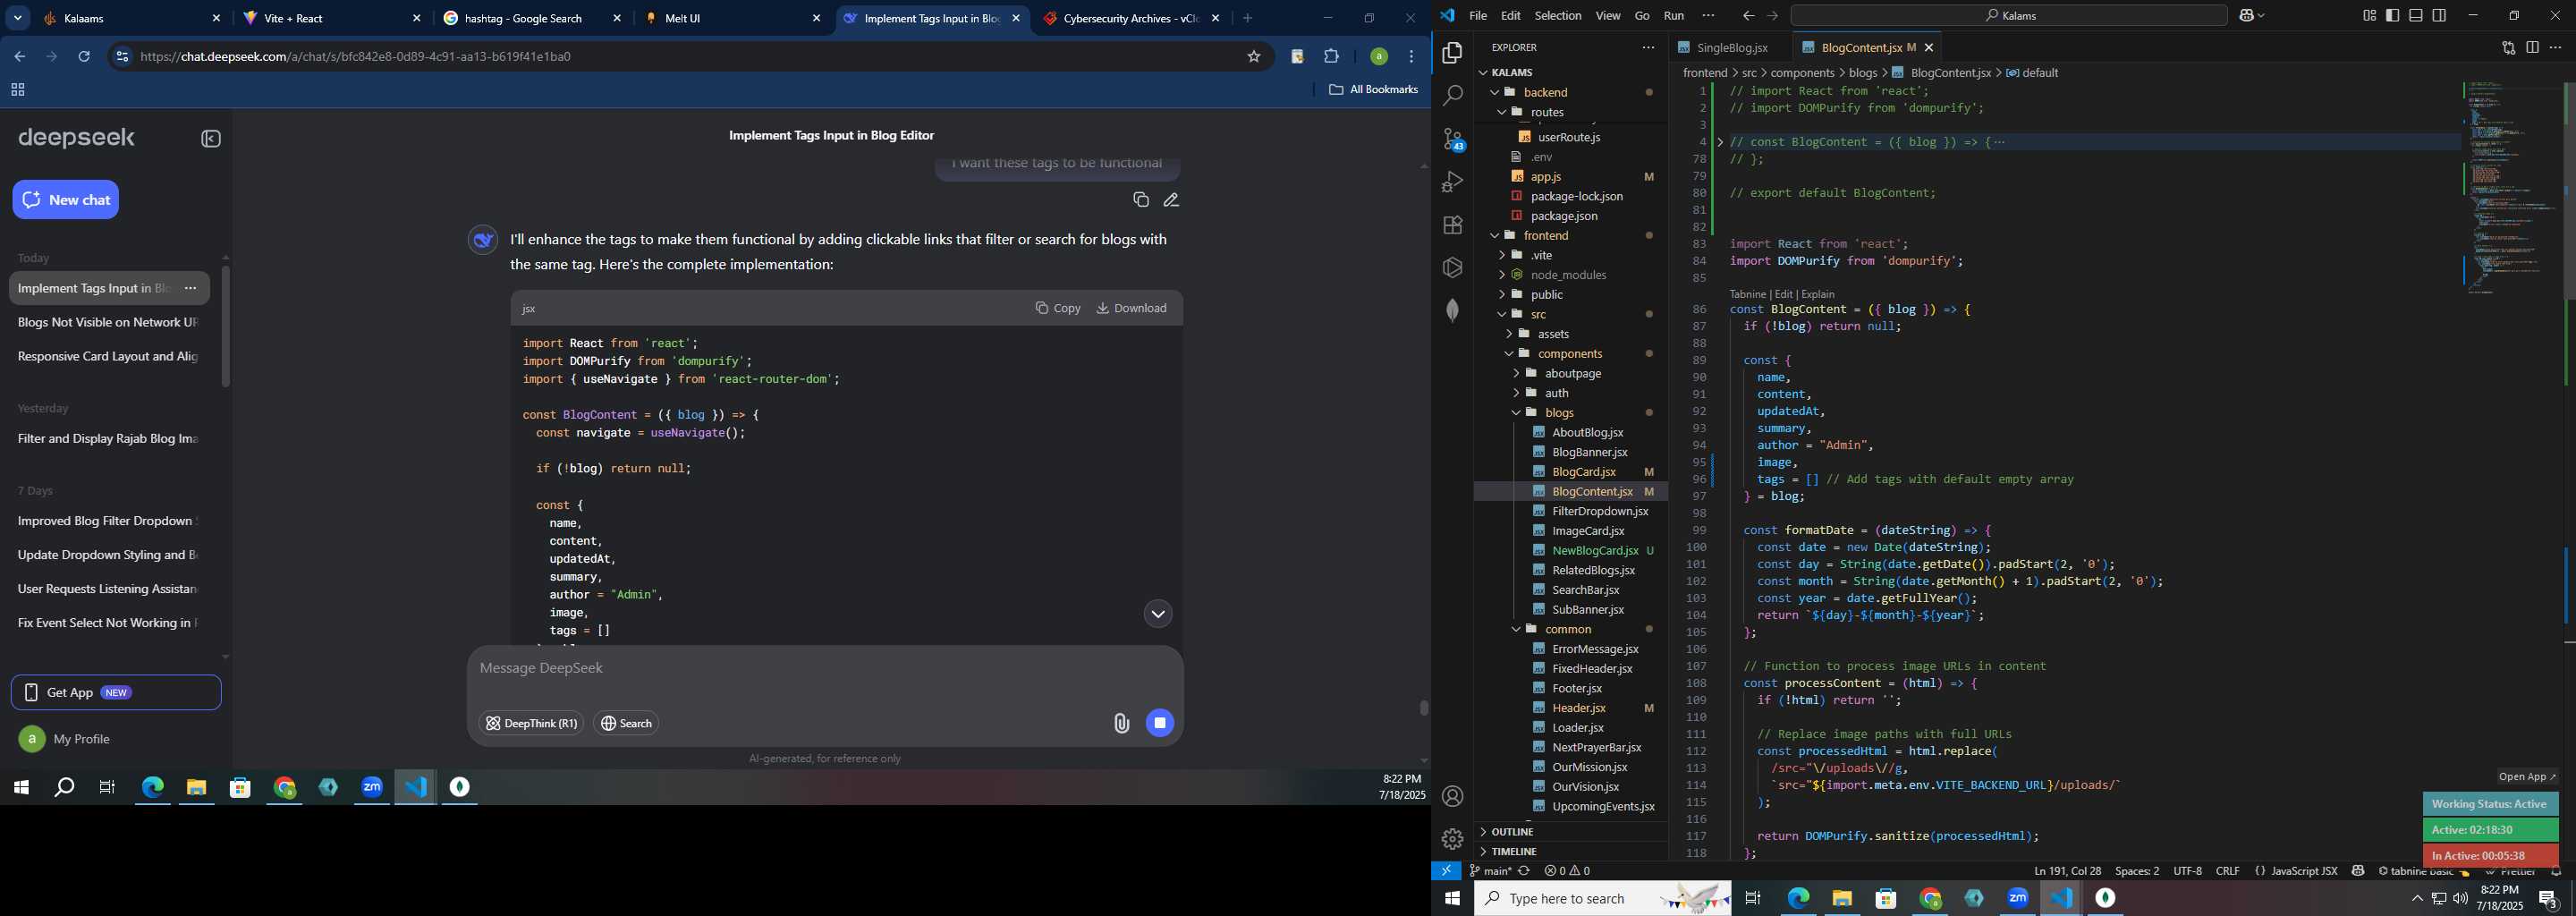Reload the DeepSeek page in Chrome

click(x=85, y=57)
